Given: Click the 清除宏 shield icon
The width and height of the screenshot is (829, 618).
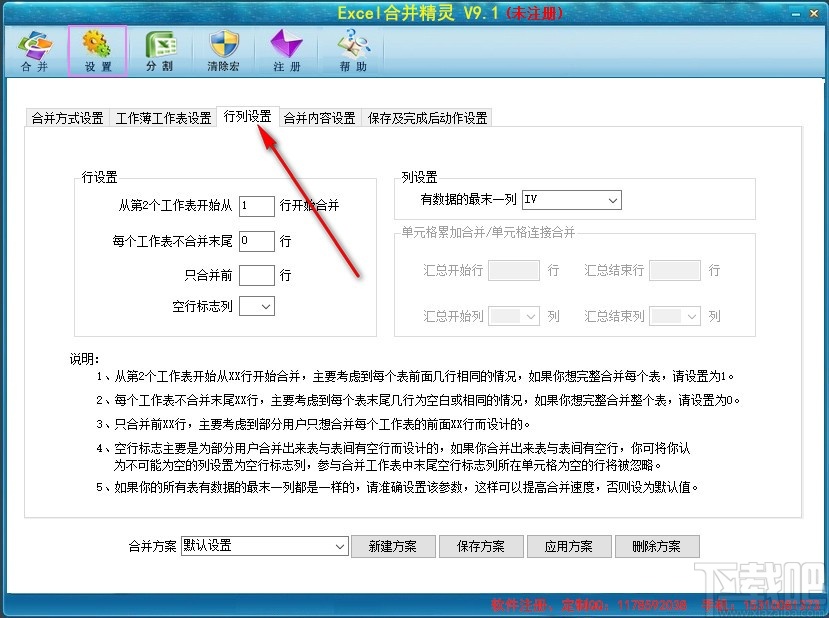Looking at the screenshot, I should (224, 51).
